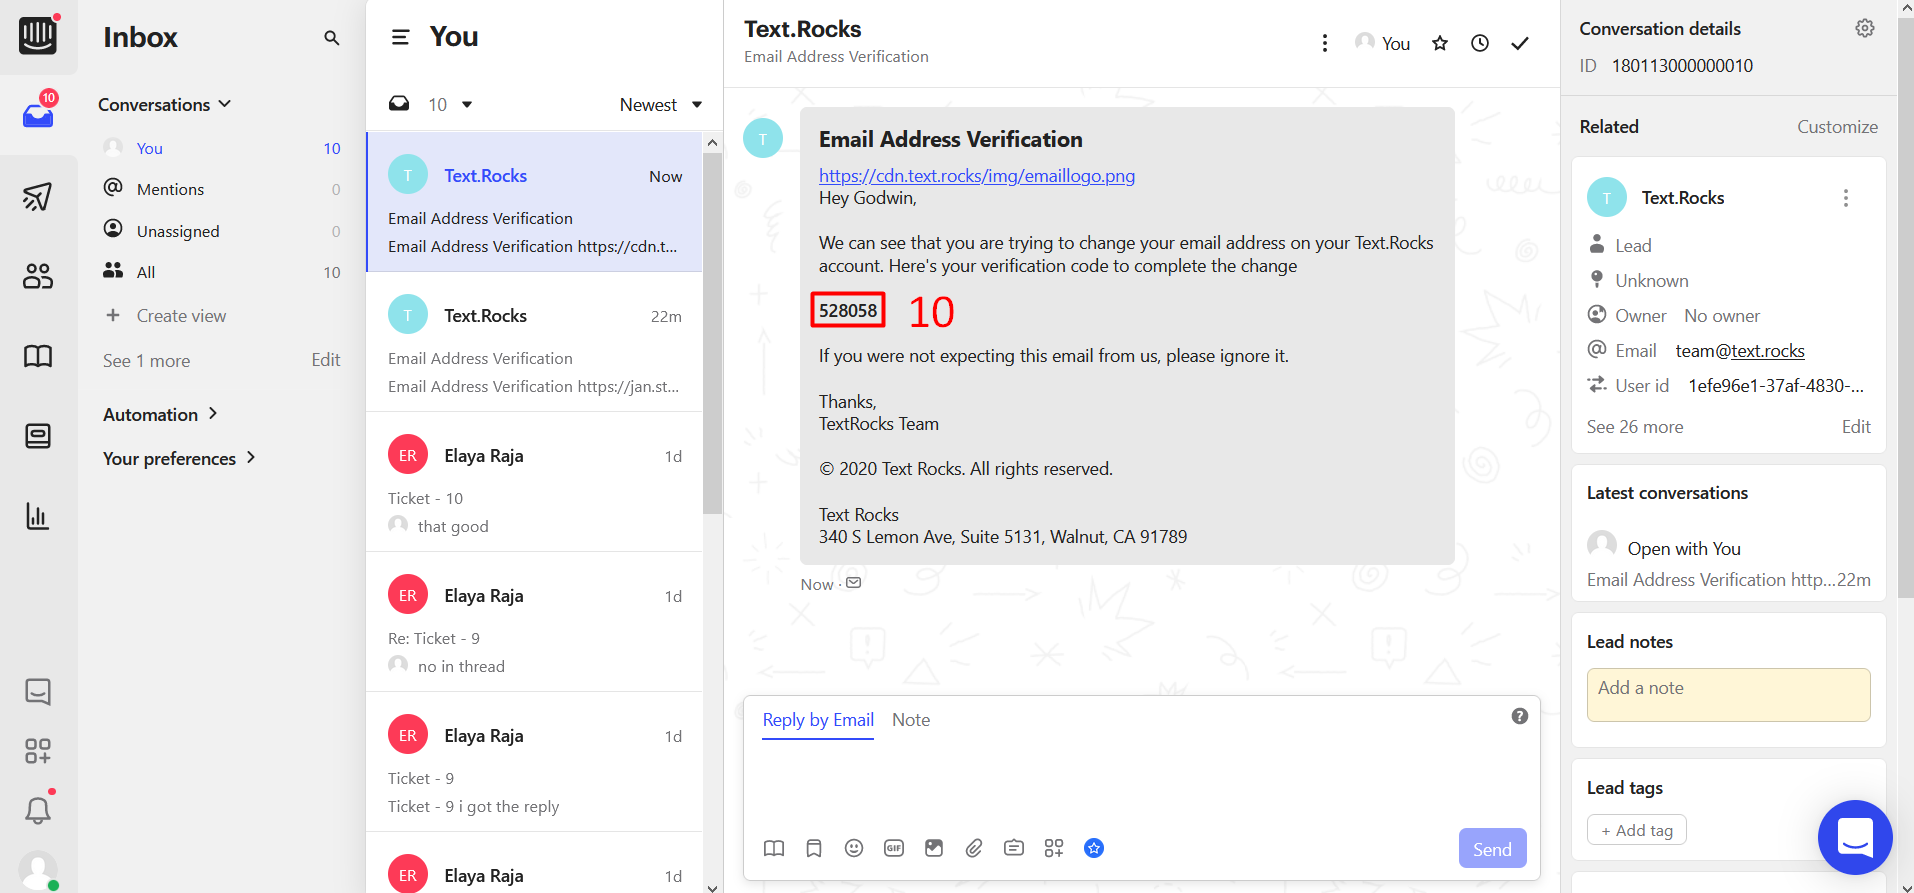Open the emaillogo.png link
The height and width of the screenshot is (893, 1914).
click(976, 176)
